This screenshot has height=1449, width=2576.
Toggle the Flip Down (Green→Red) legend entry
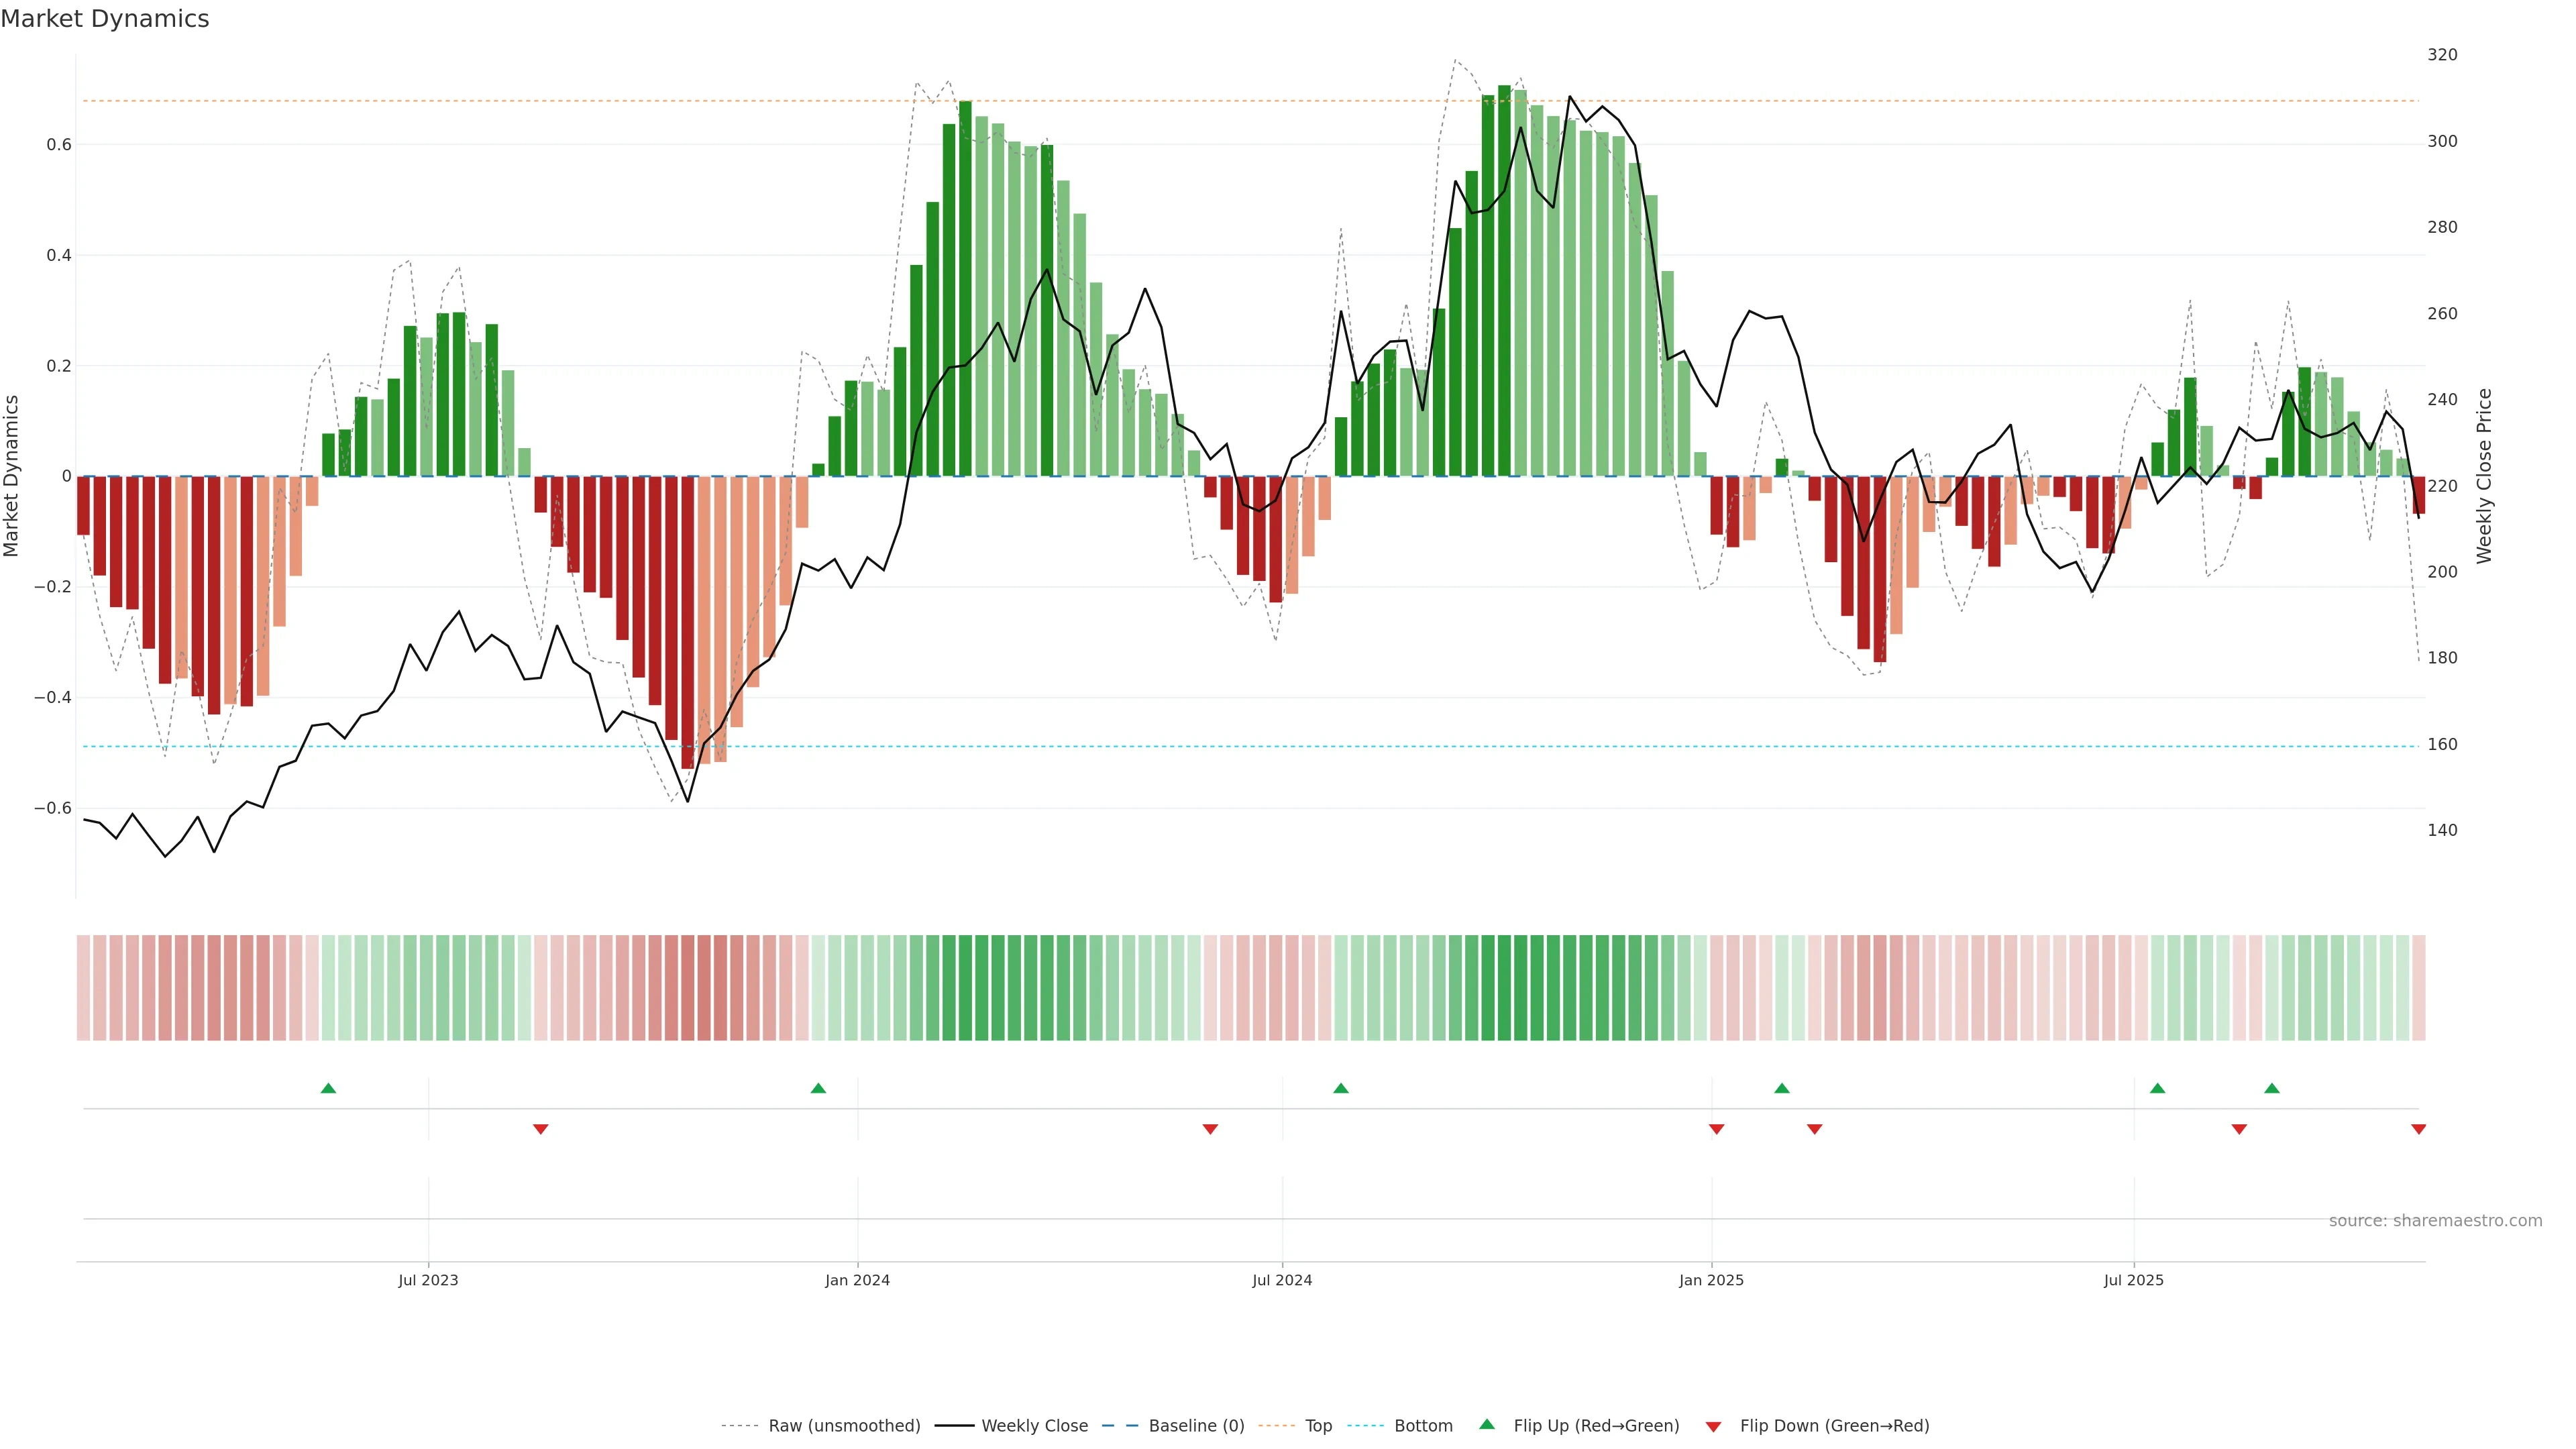(x=1834, y=1426)
